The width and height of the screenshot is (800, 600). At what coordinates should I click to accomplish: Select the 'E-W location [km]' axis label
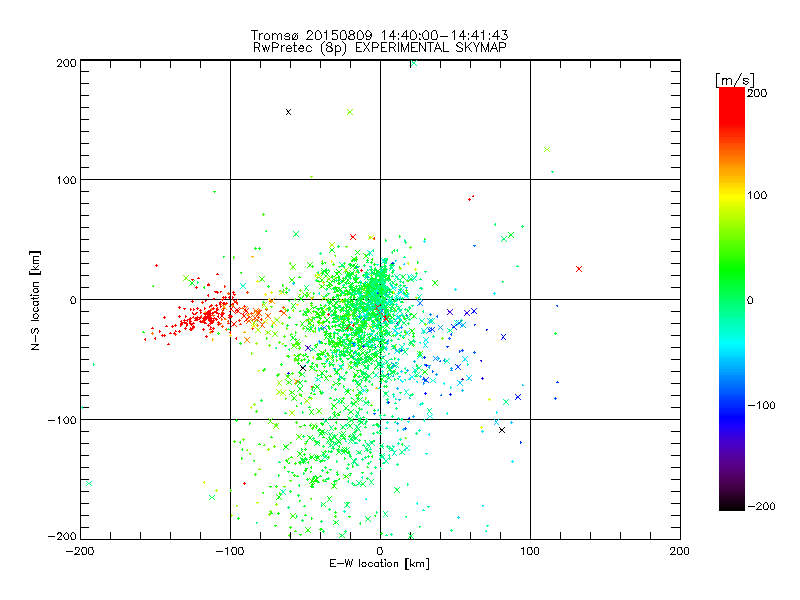tap(379, 564)
